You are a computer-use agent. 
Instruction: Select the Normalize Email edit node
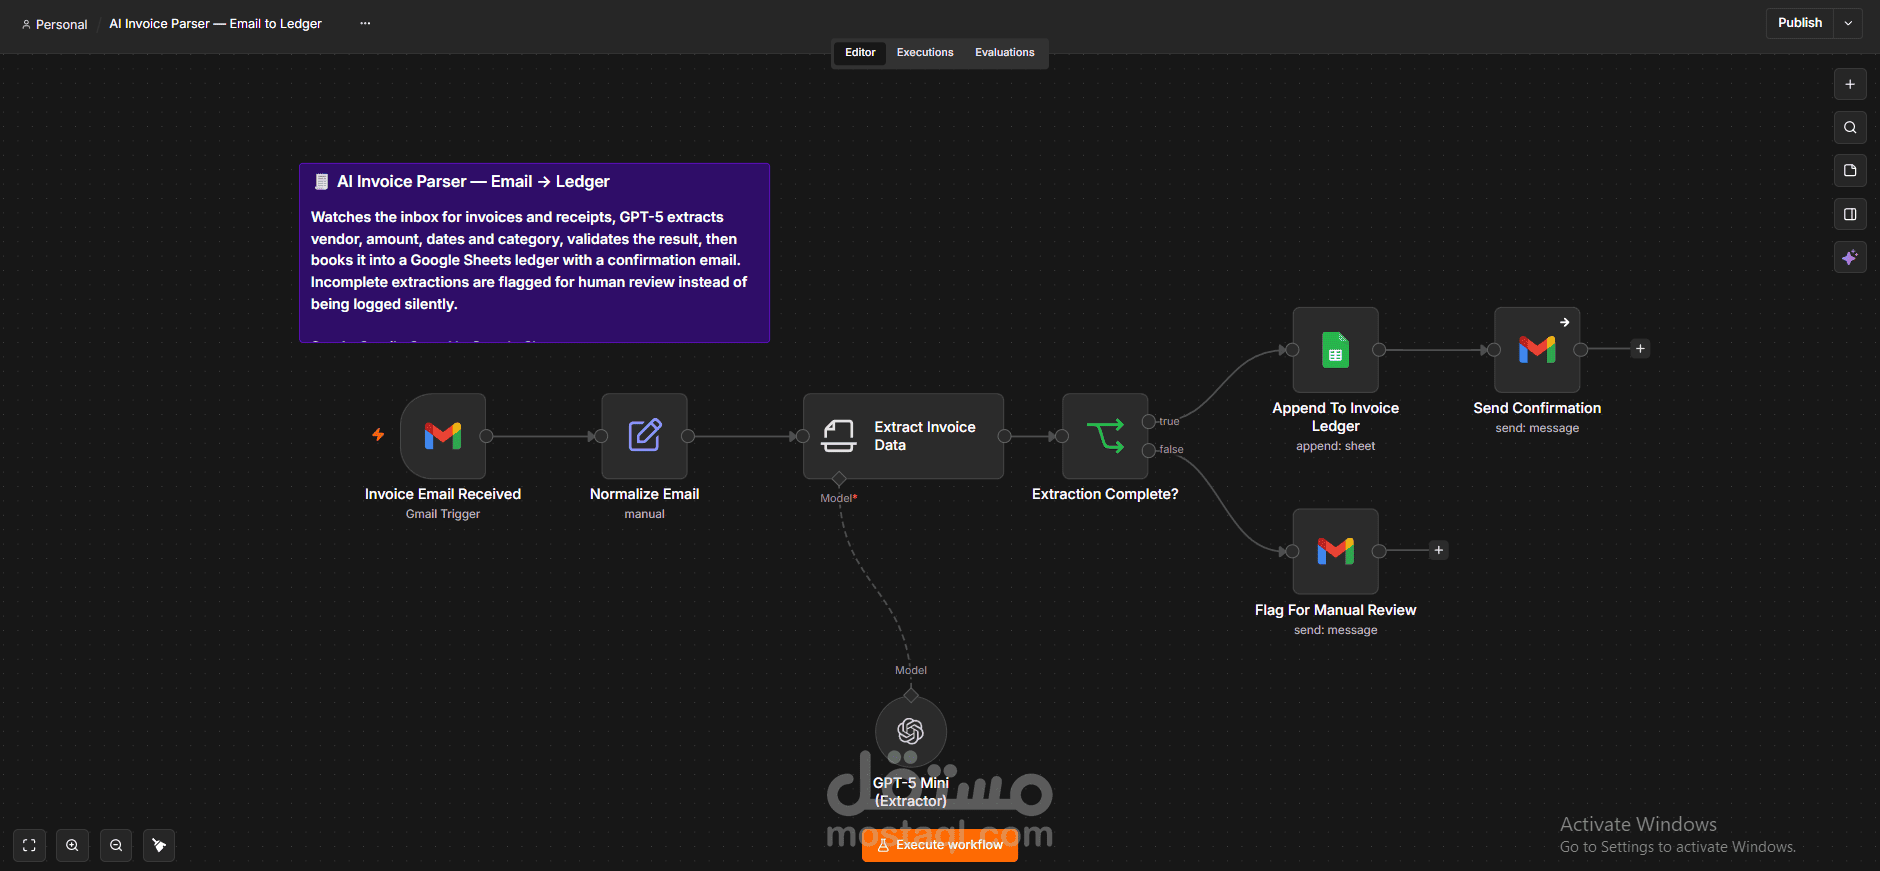pos(644,436)
